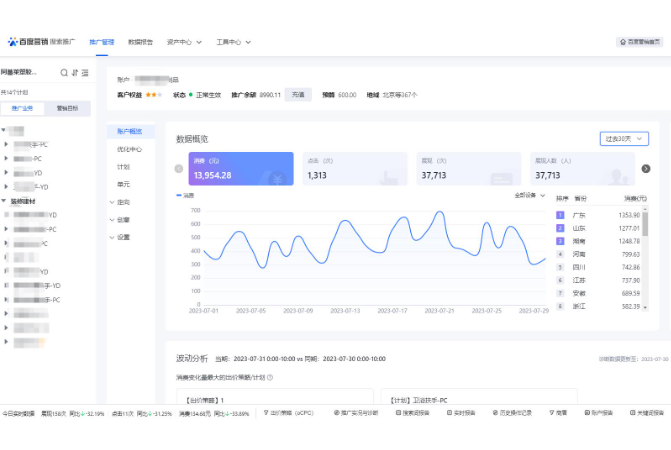The width and height of the screenshot is (671, 450).
Task: Open the 工具中心 top navigation menu
Action: 233,42
